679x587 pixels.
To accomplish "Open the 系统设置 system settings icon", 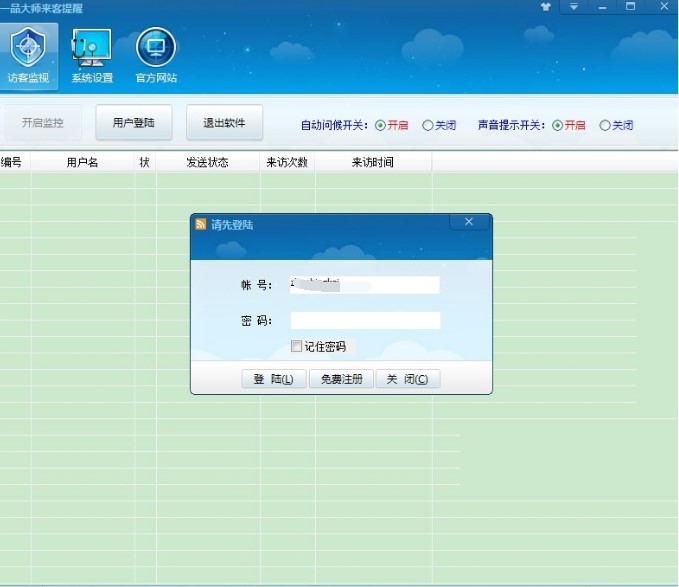I will (x=92, y=56).
